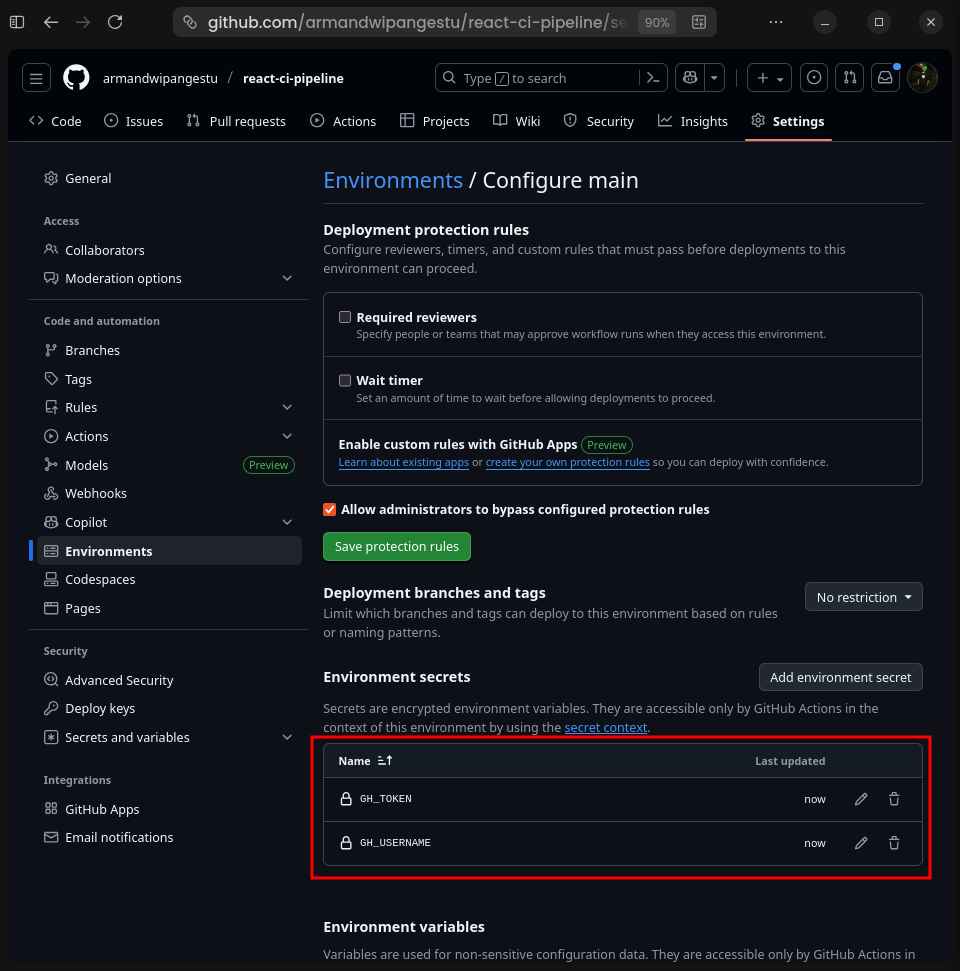Open reader view icon in address bar

pos(699,22)
